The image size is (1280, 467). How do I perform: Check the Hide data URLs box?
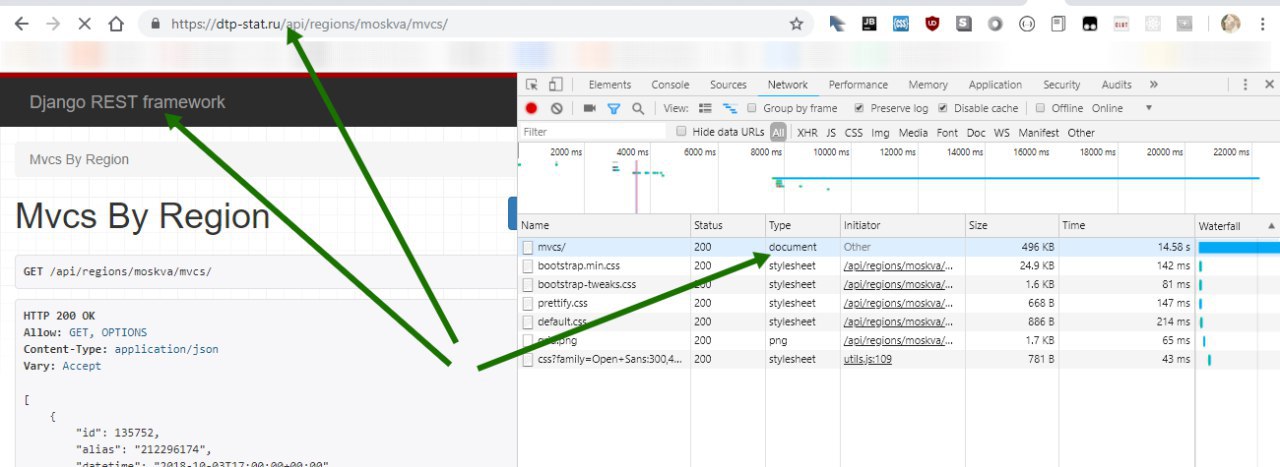point(682,132)
